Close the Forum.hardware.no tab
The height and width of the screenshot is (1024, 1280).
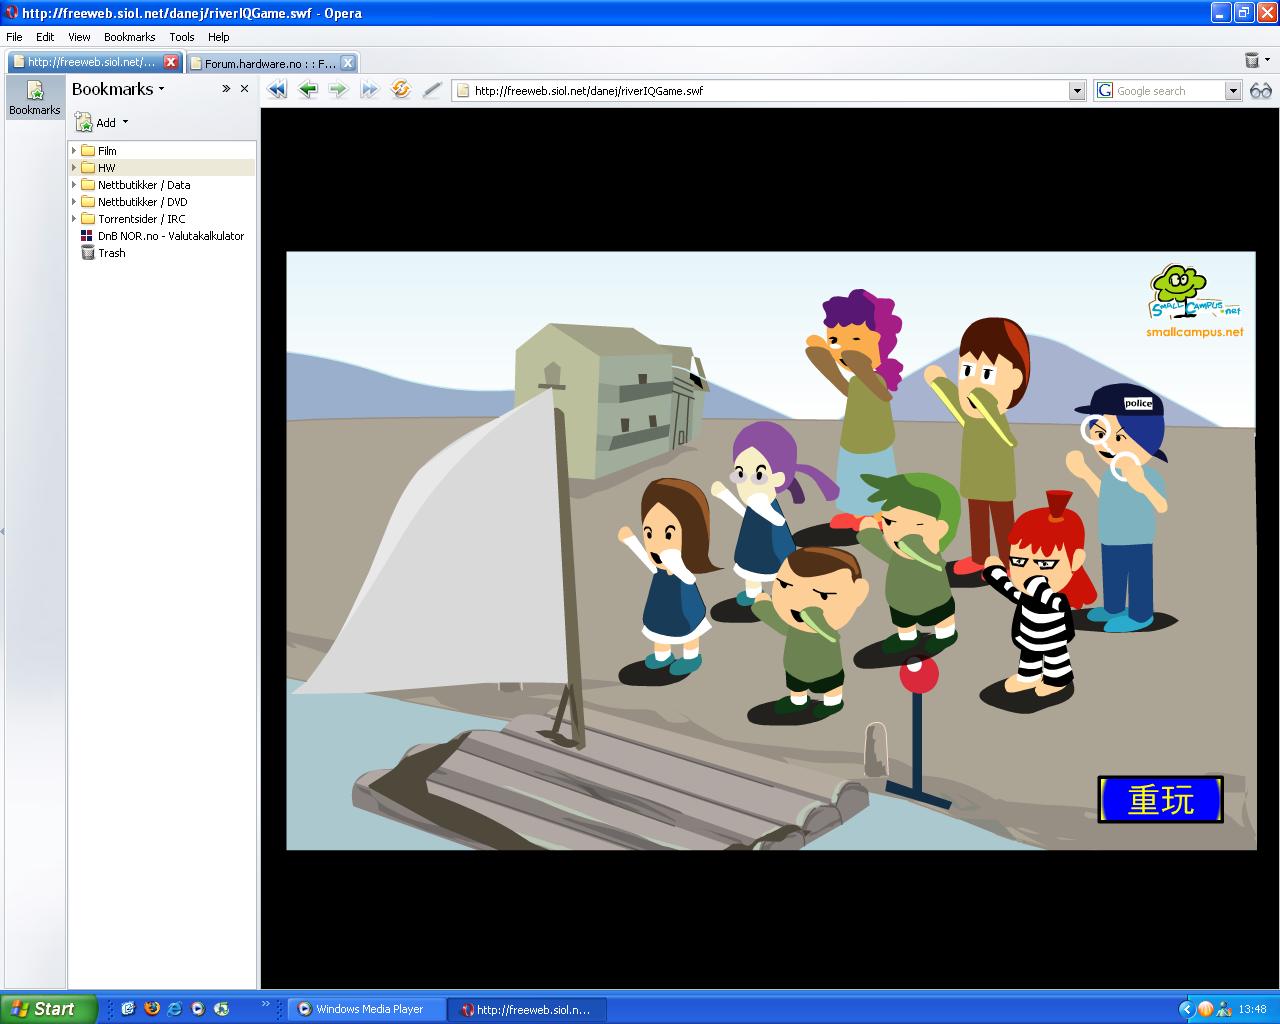347,63
